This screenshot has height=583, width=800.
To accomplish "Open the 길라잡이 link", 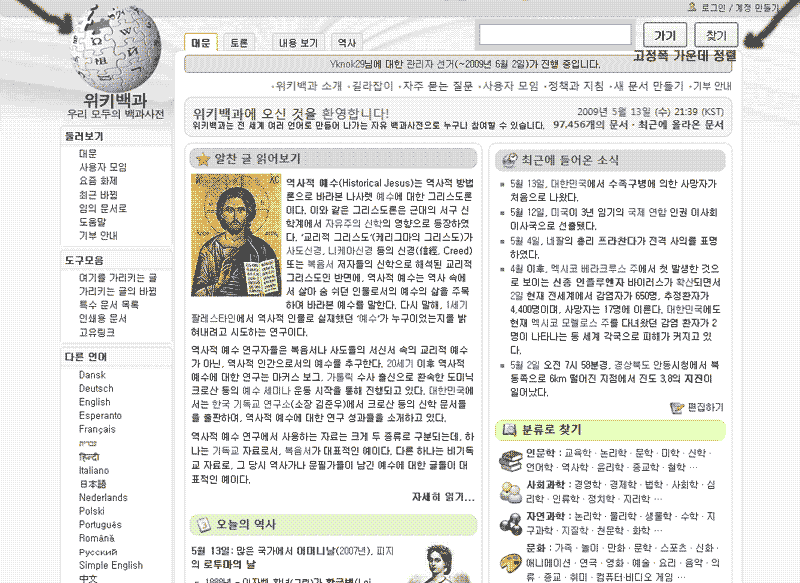I will [x=373, y=86].
